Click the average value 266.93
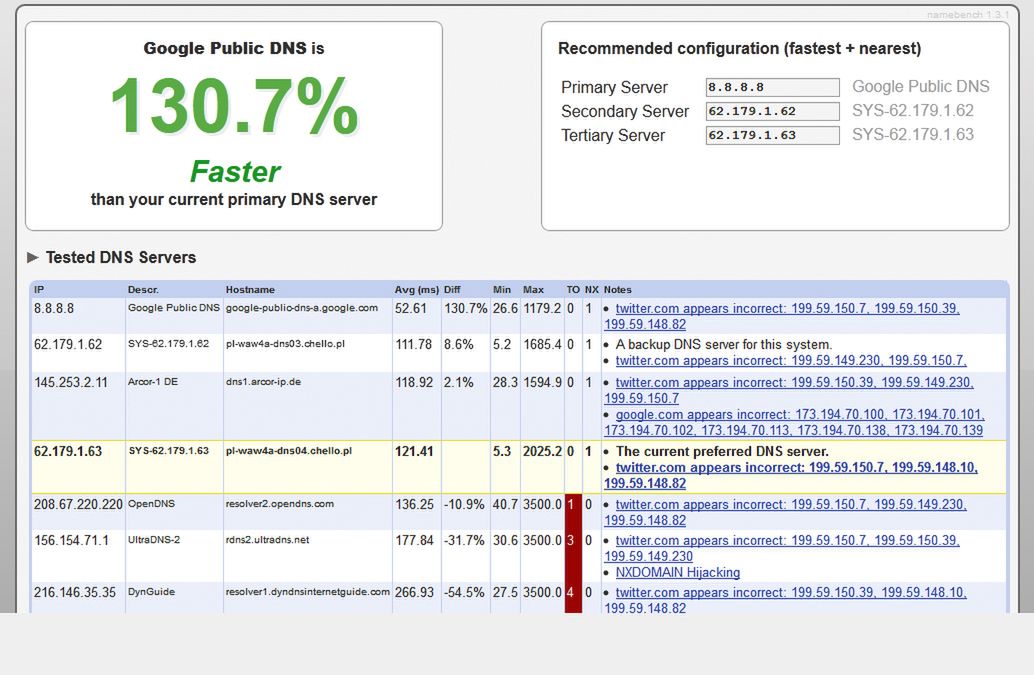The height and width of the screenshot is (675, 1034). (414, 592)
